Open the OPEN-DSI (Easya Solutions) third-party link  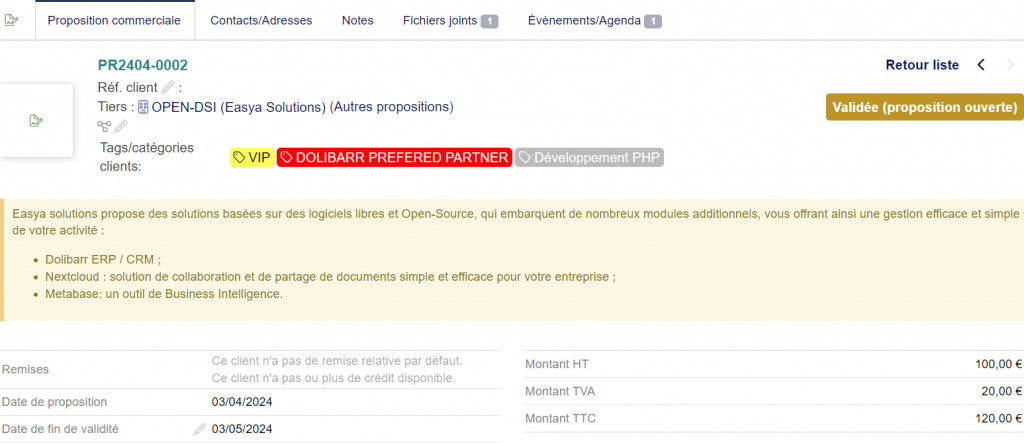(239, 107)
